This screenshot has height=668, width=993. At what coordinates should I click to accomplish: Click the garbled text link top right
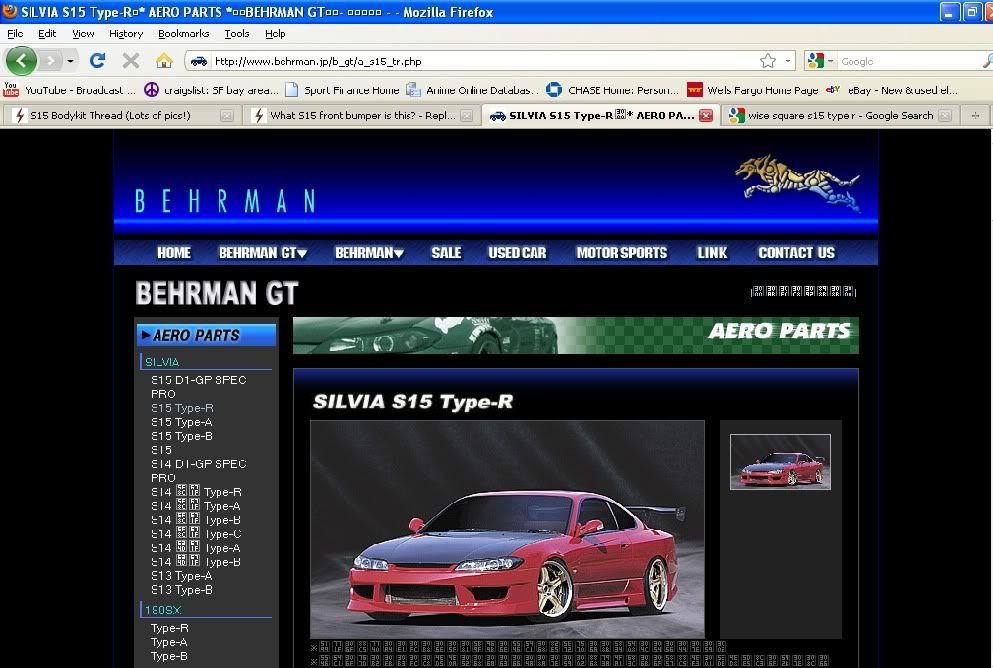(803, 291)
